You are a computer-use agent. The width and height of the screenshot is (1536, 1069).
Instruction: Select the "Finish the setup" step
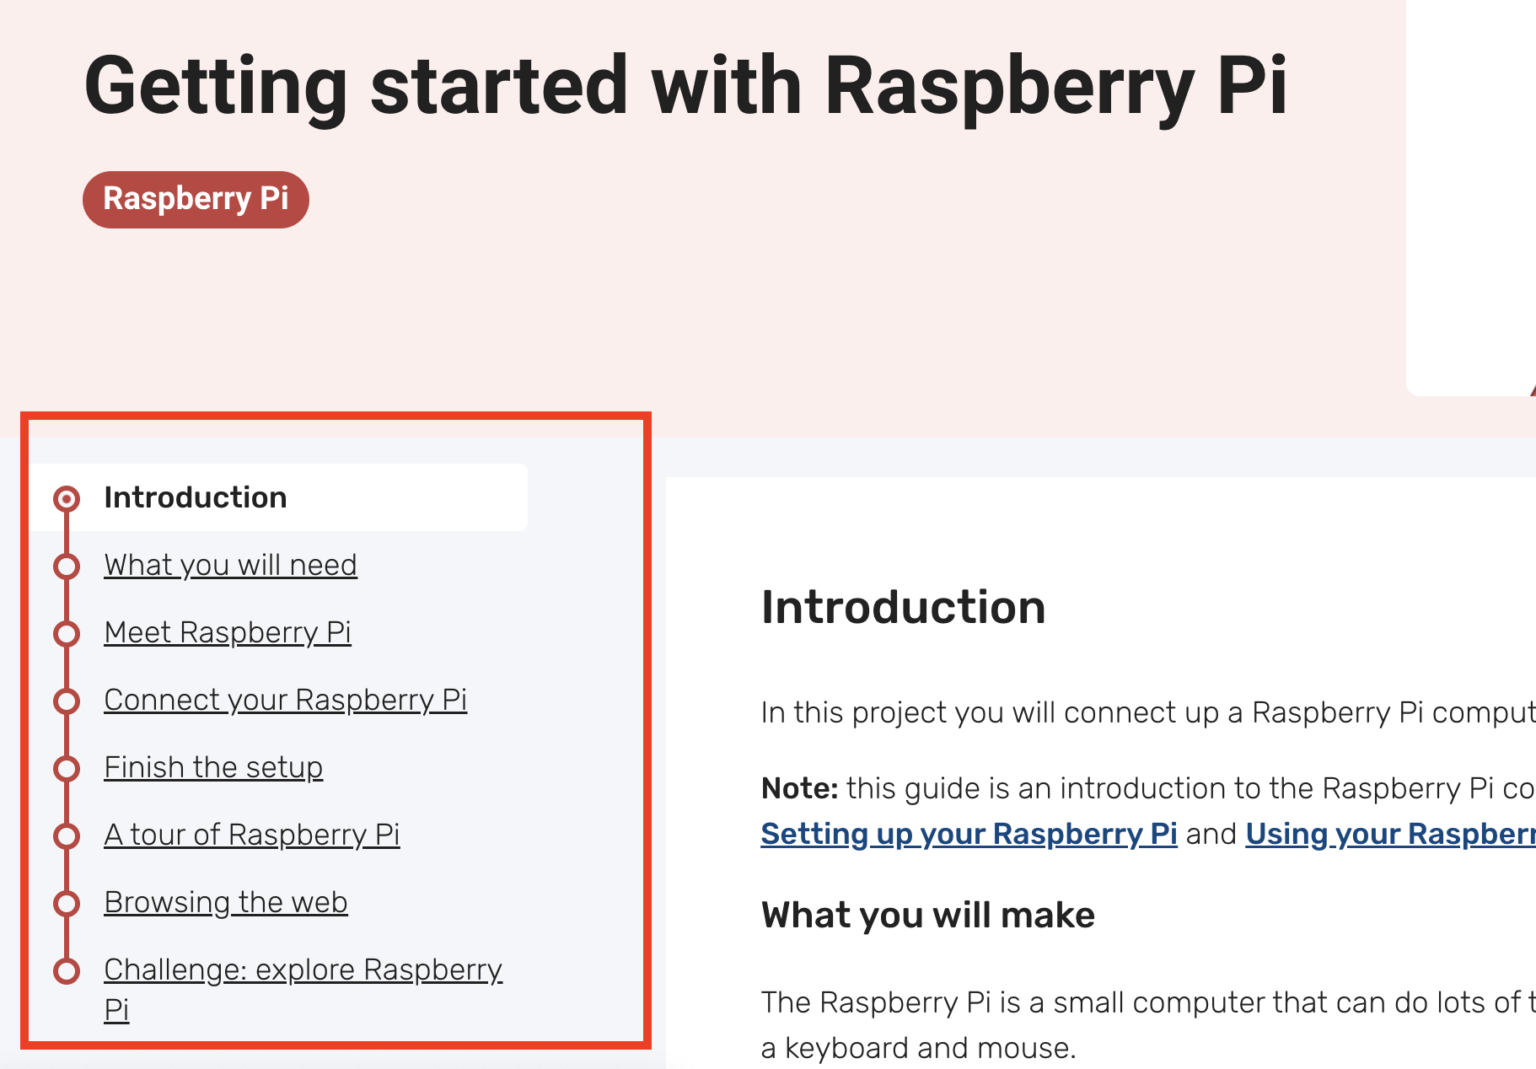coord(213,768)
